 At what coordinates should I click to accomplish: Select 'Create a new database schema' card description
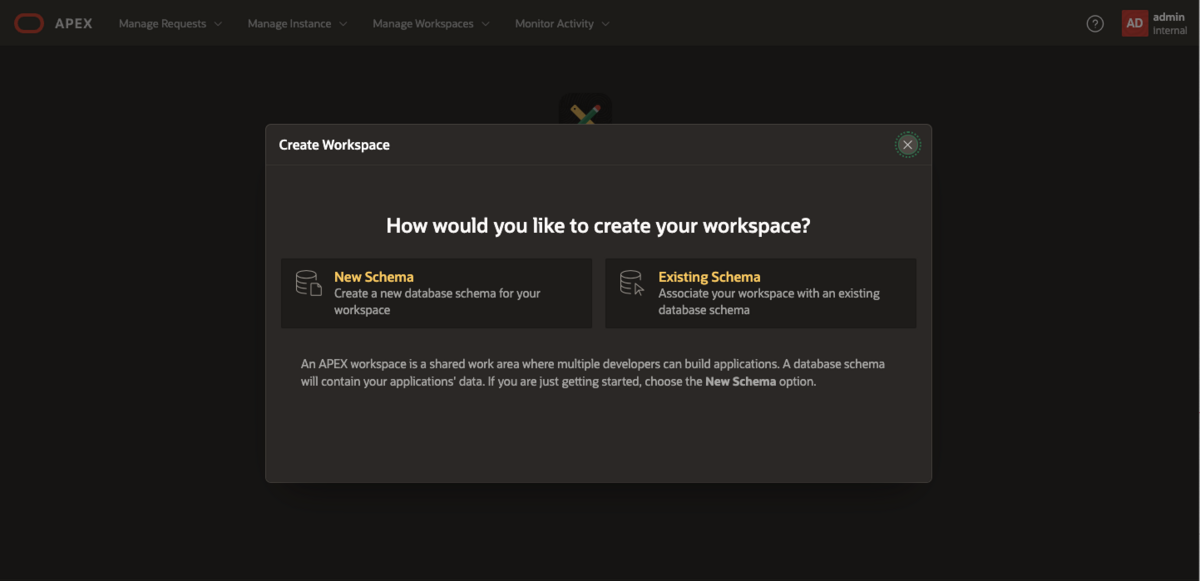(x=437, y=302)
